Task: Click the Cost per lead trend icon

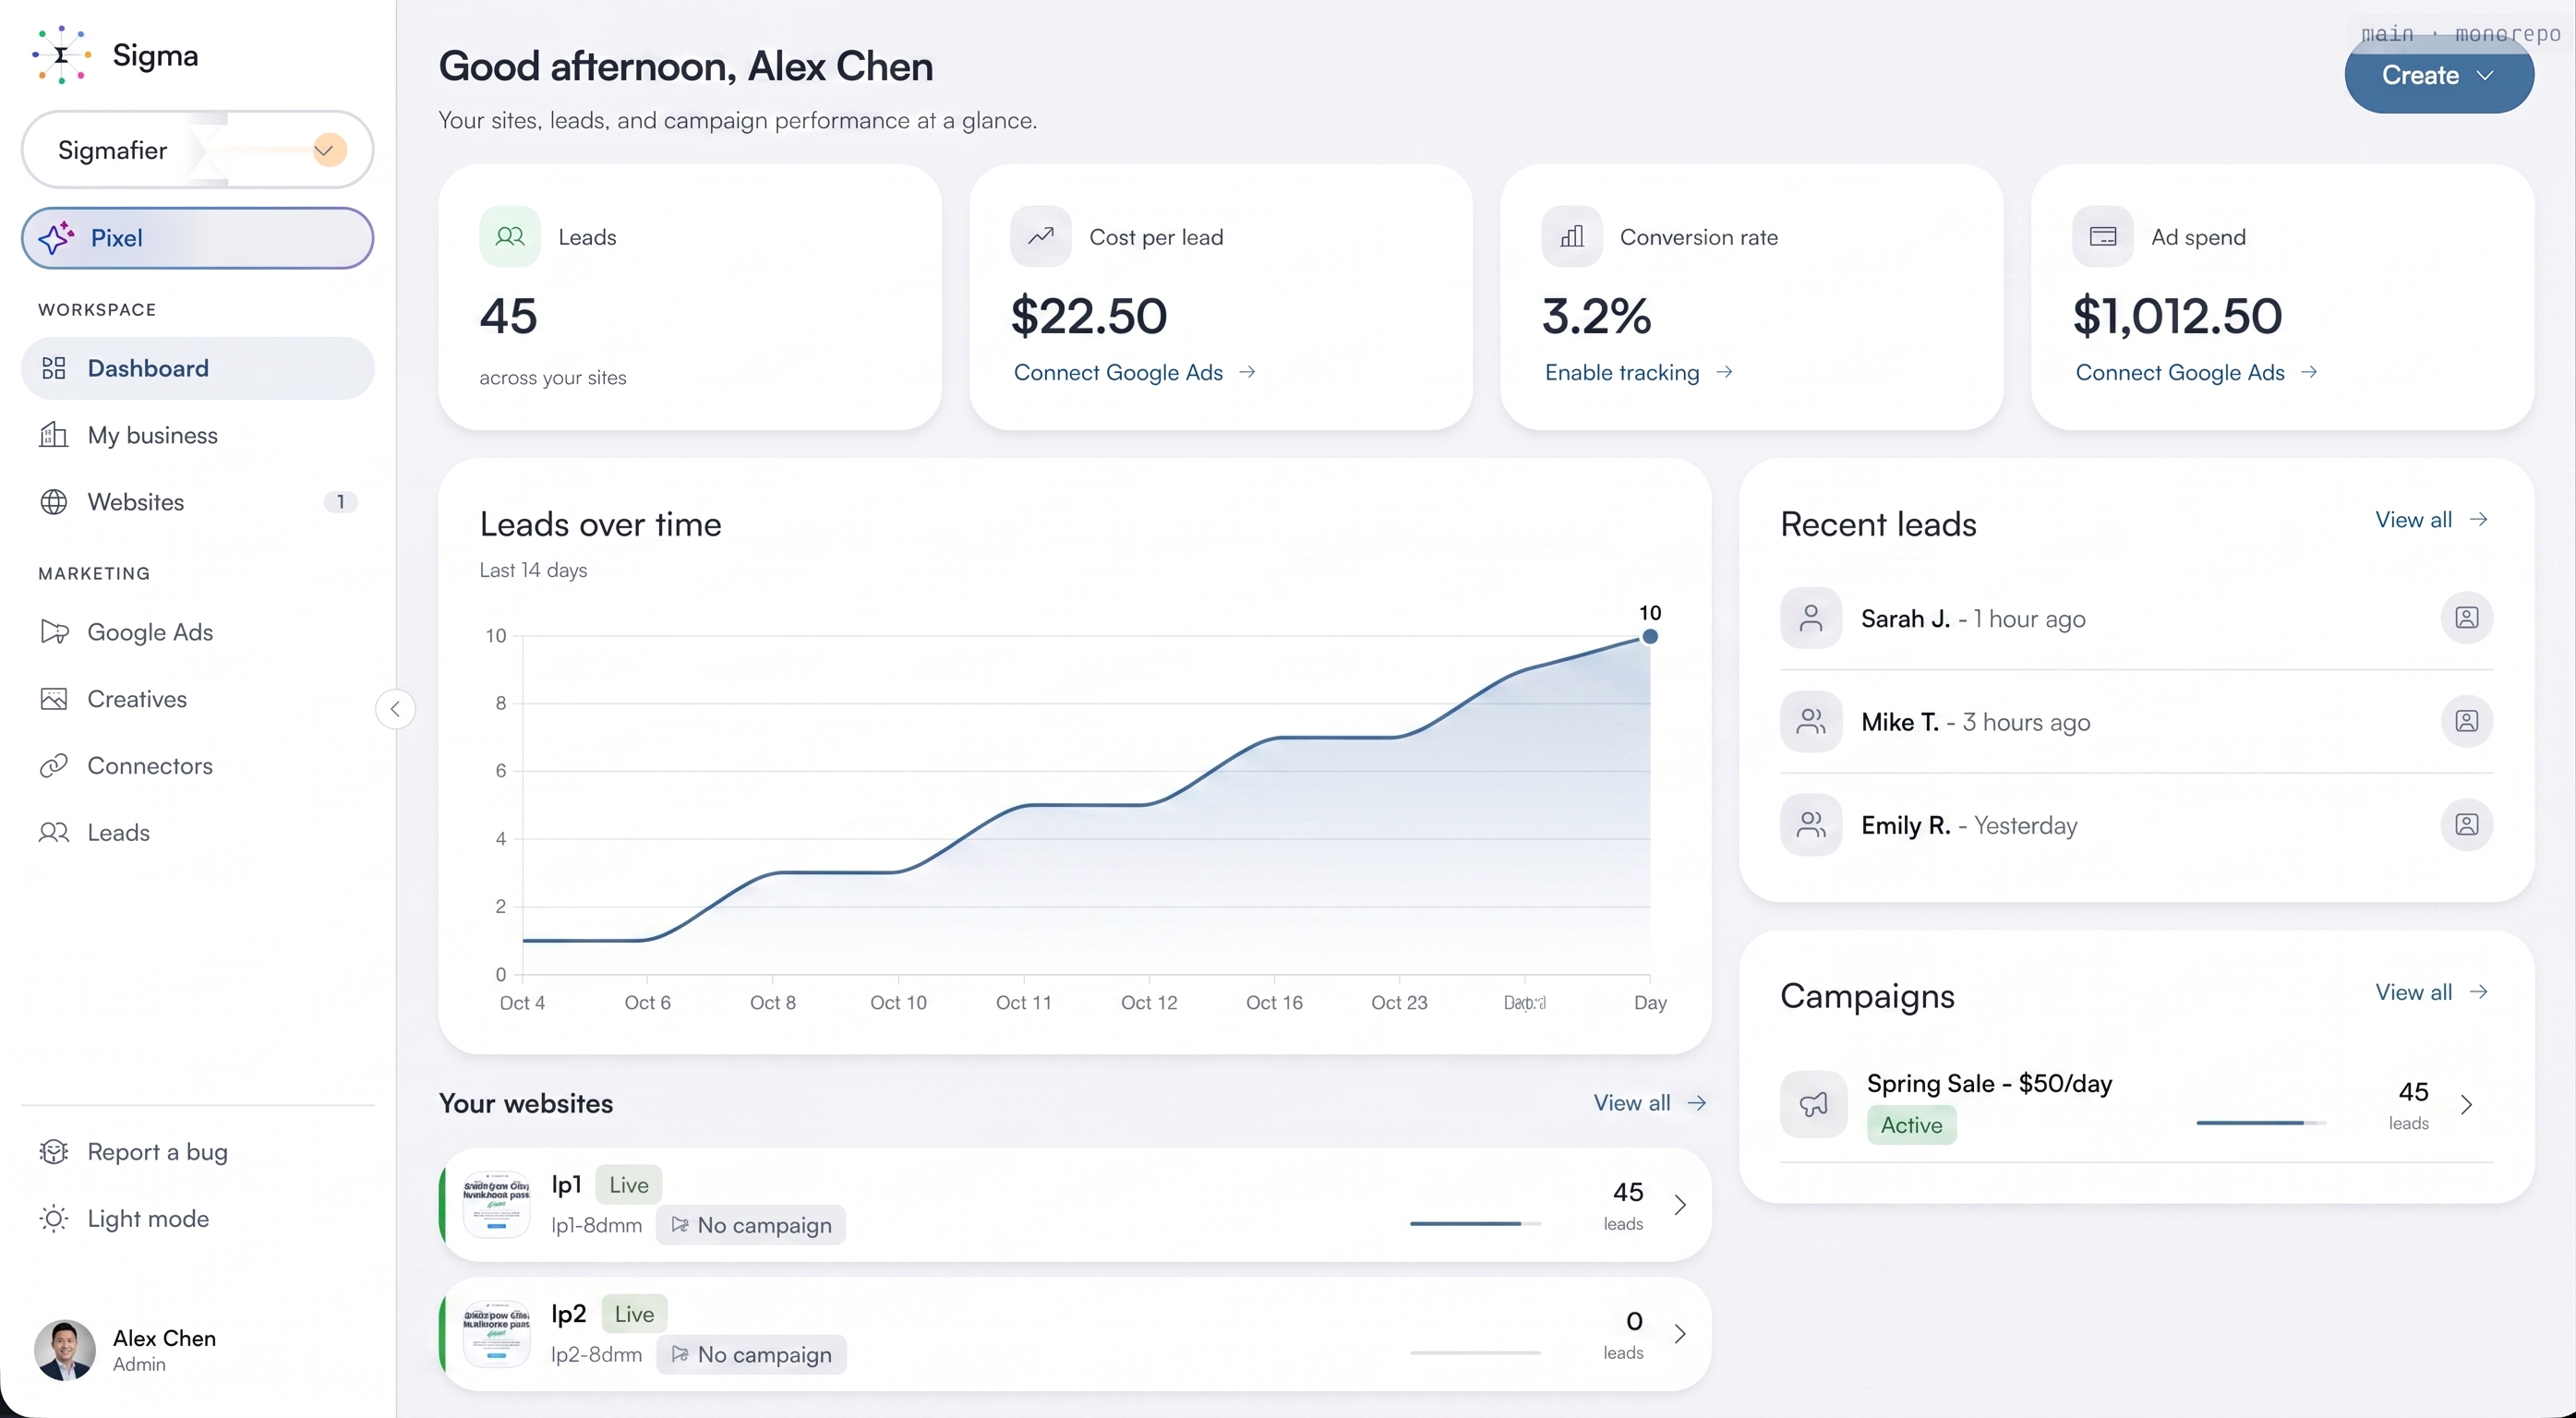Action: tap(1041, 237)
